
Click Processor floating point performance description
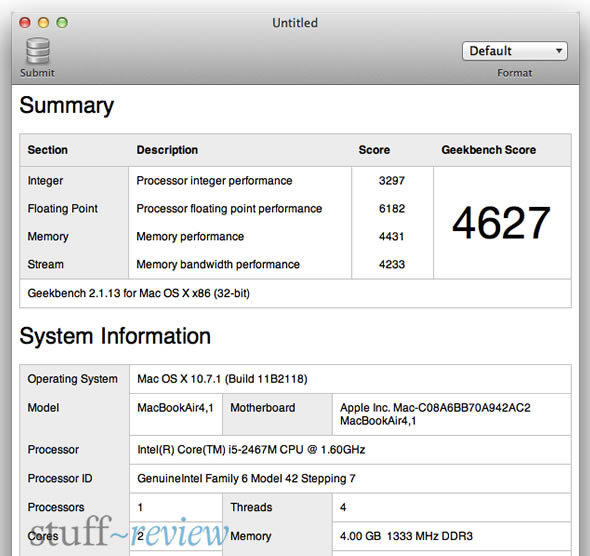click(x=229, y=208)
